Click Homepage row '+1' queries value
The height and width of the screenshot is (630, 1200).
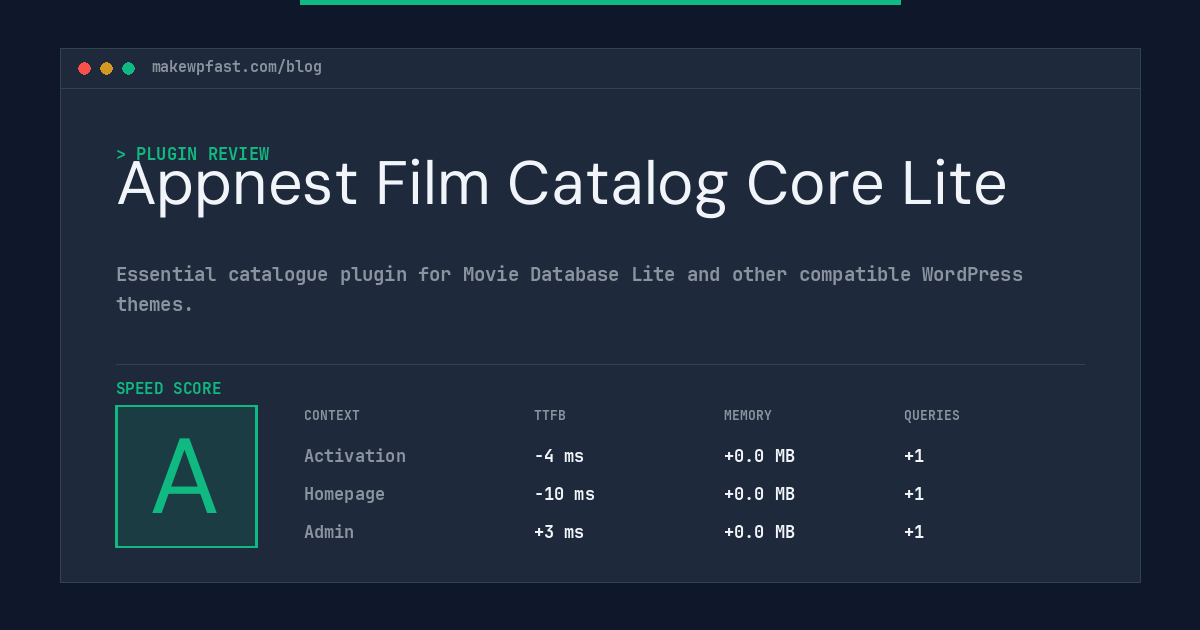click(914, 494)
